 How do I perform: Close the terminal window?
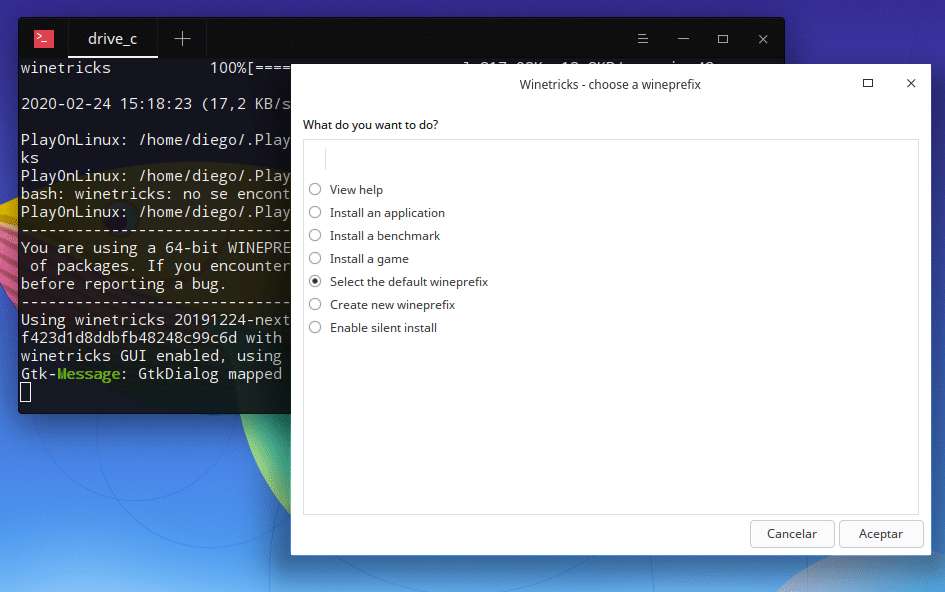tap(763, 39)
